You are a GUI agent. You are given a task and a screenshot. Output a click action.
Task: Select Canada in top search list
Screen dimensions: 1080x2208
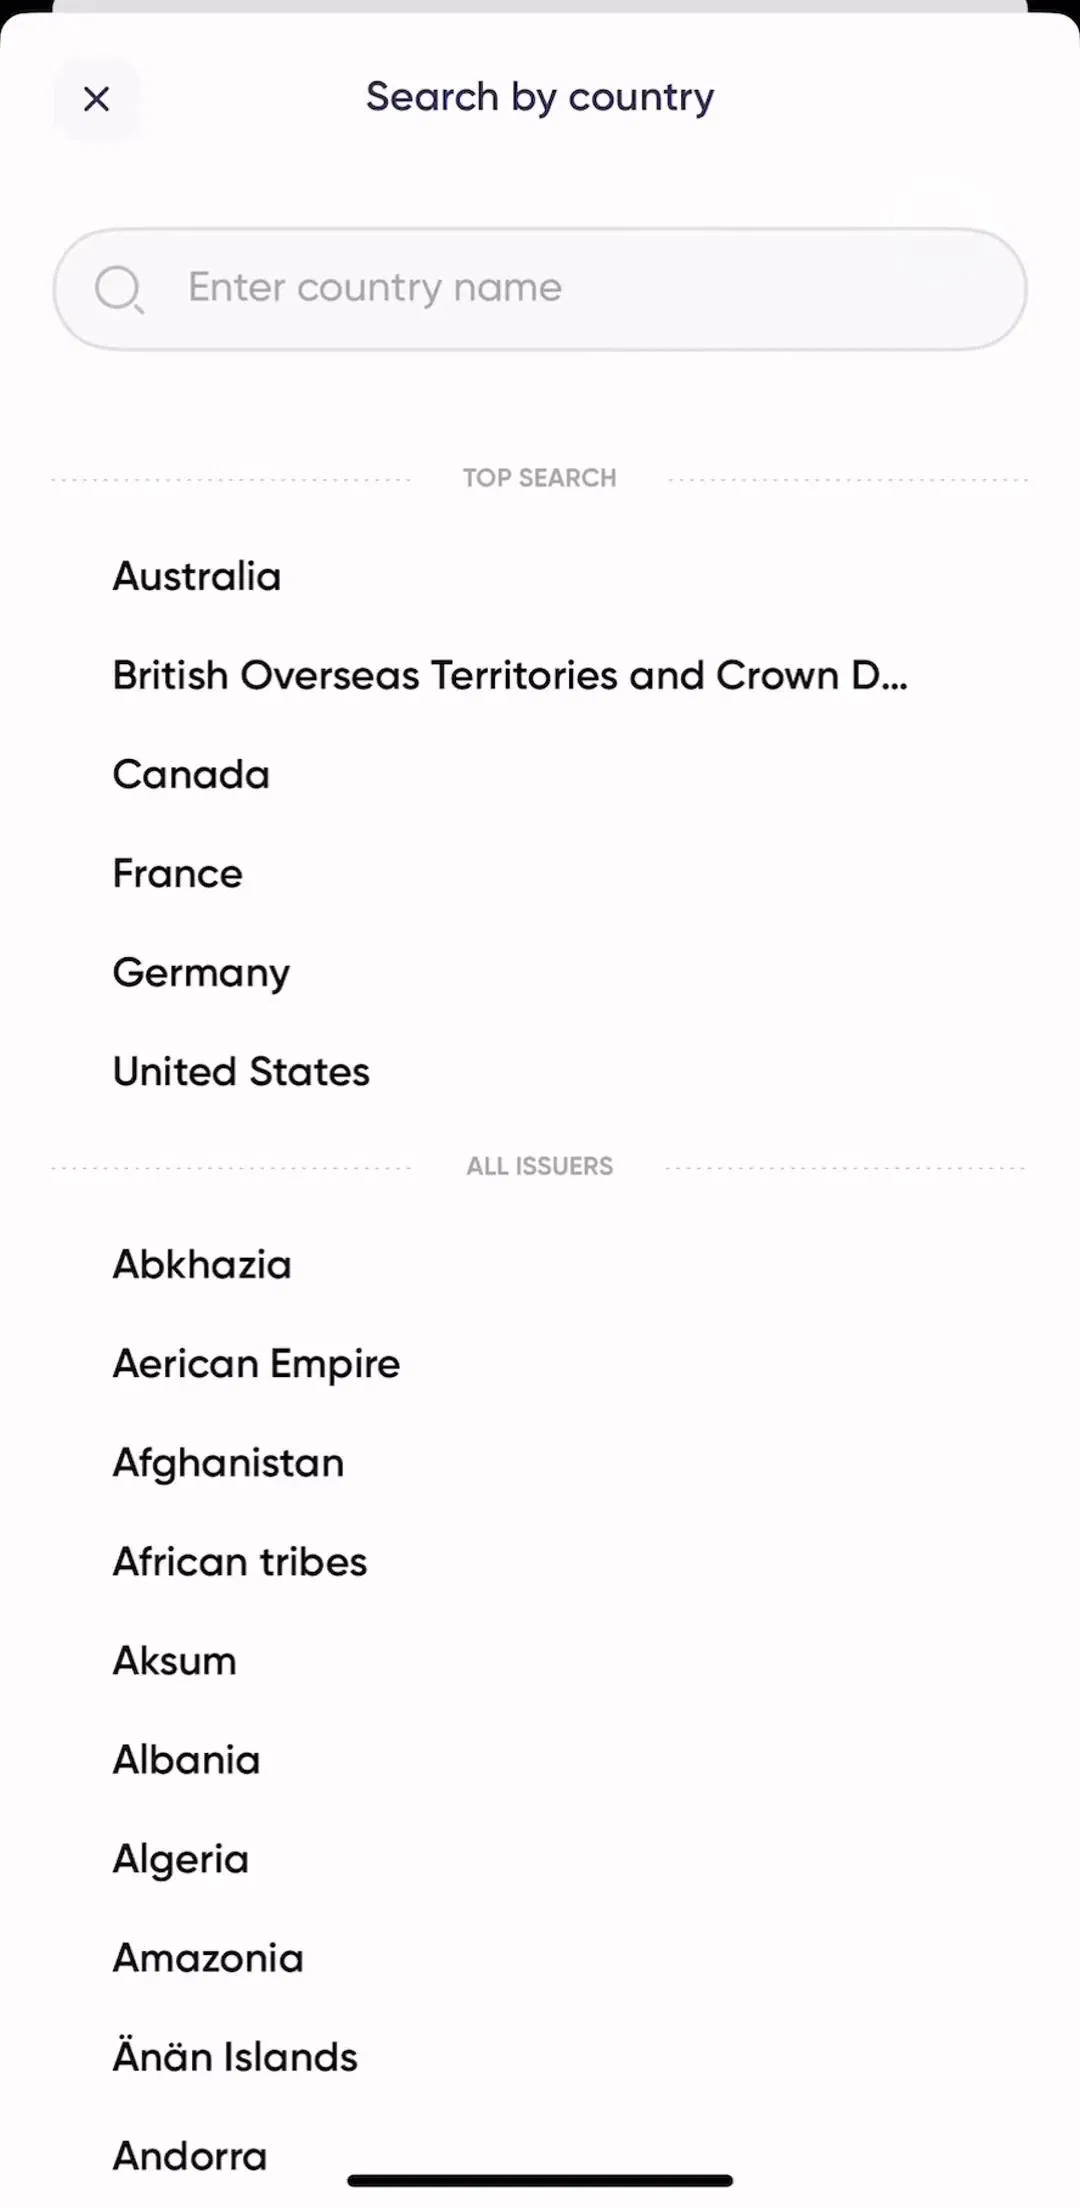[x=191, y=774]
